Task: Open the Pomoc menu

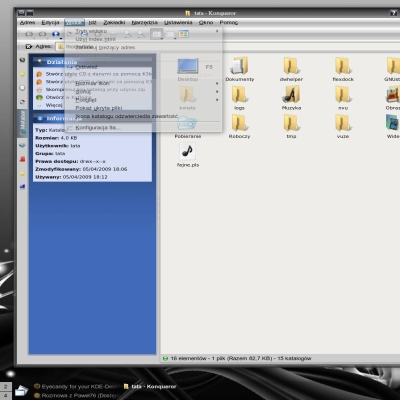Action: coord(229,23)
